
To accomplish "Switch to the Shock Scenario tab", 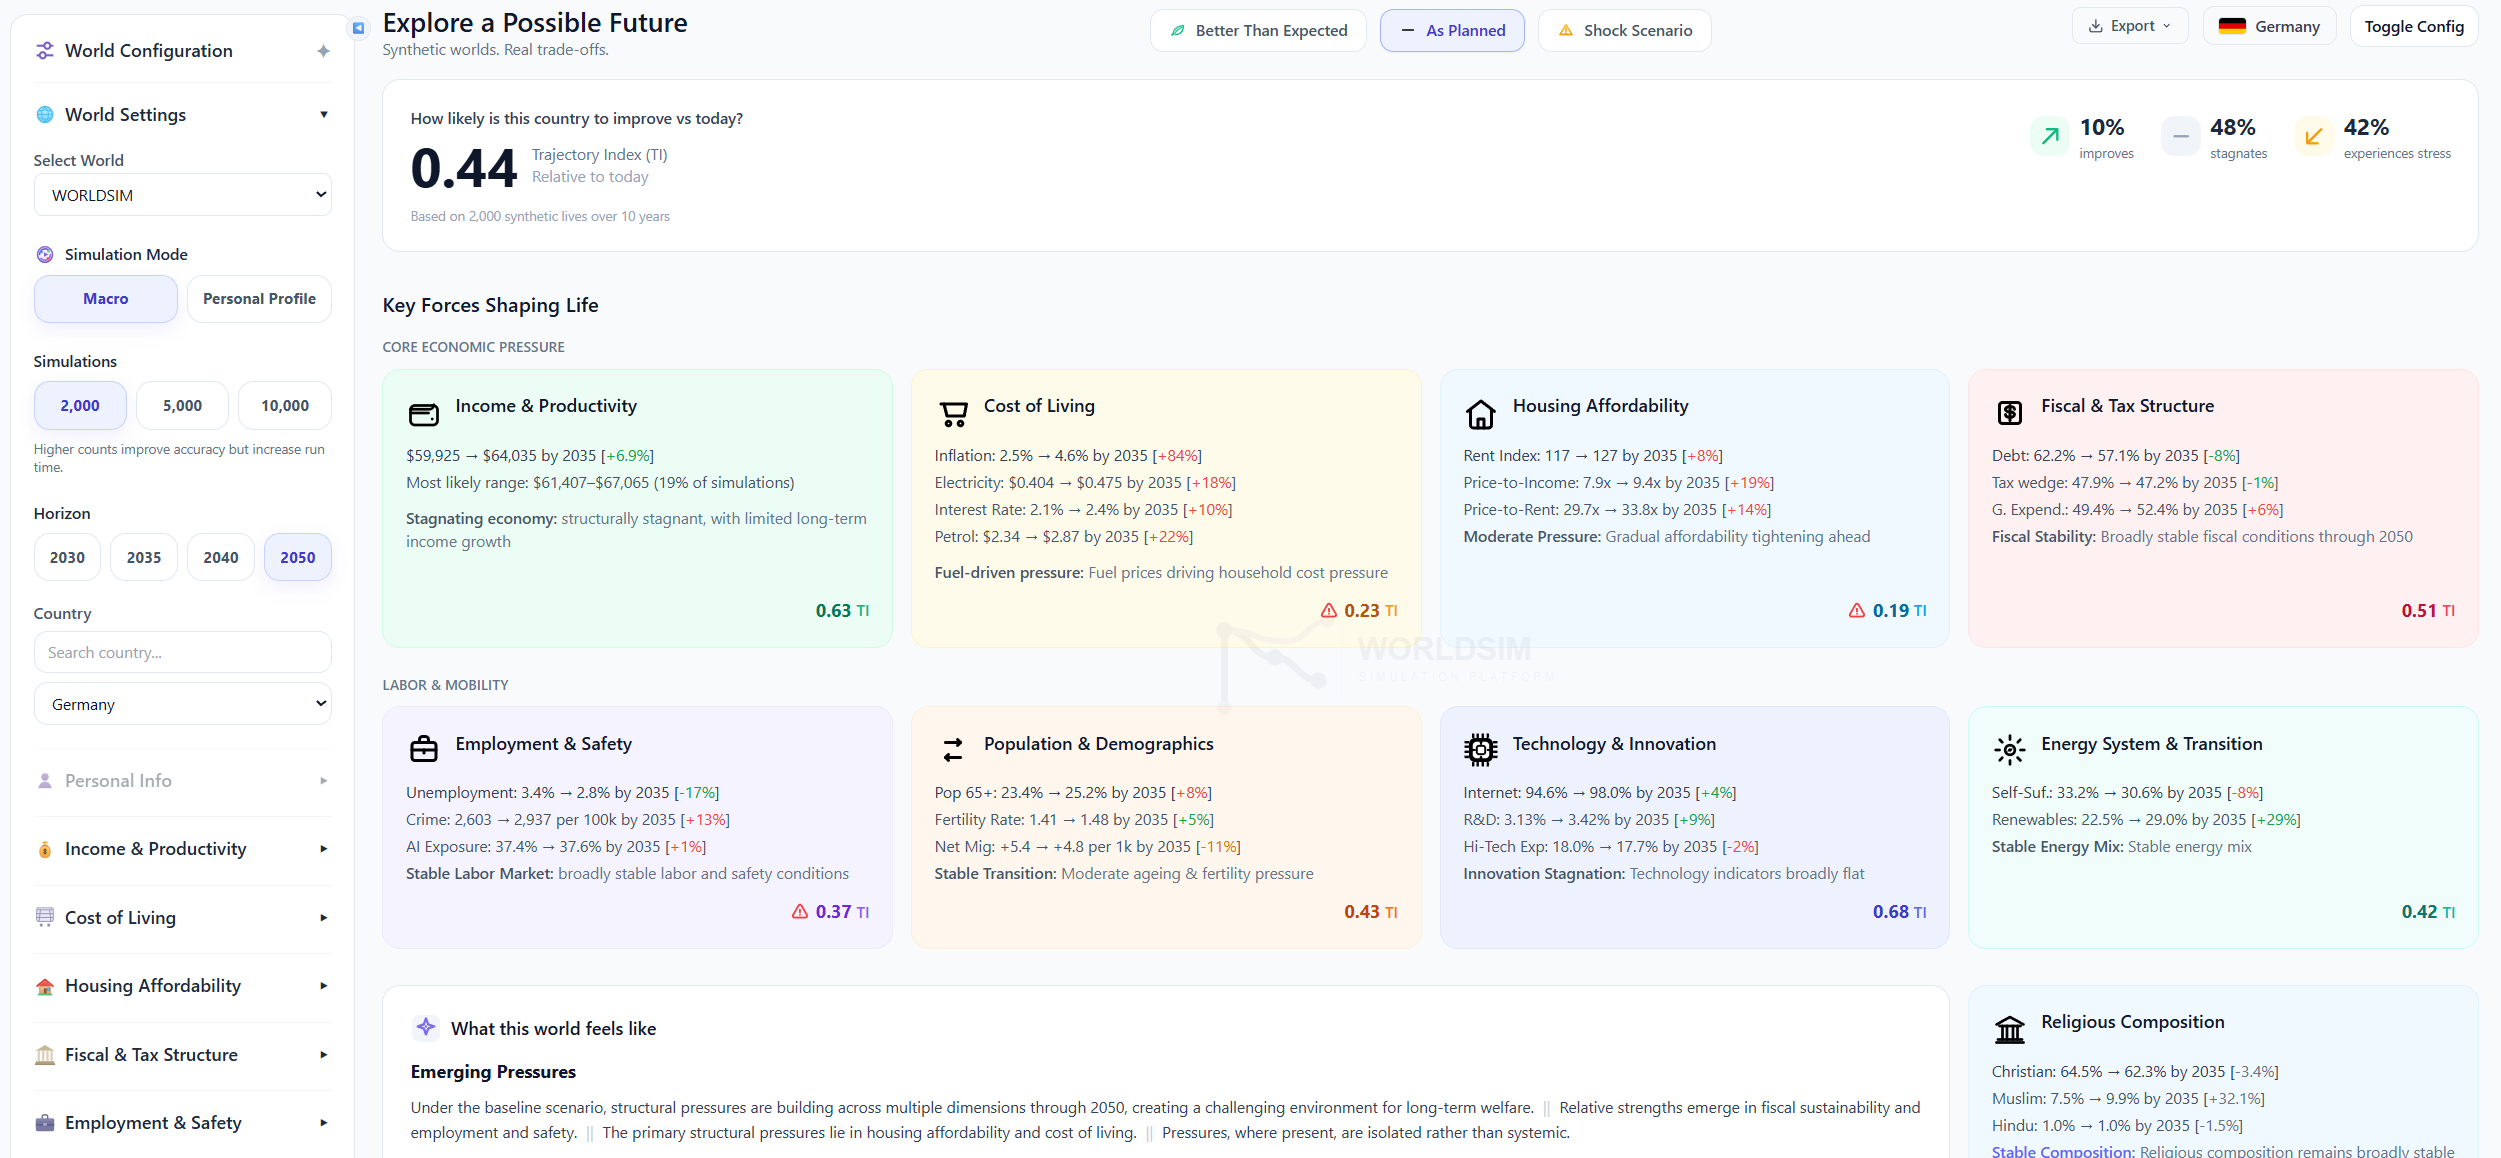I will pos(1624,30).
